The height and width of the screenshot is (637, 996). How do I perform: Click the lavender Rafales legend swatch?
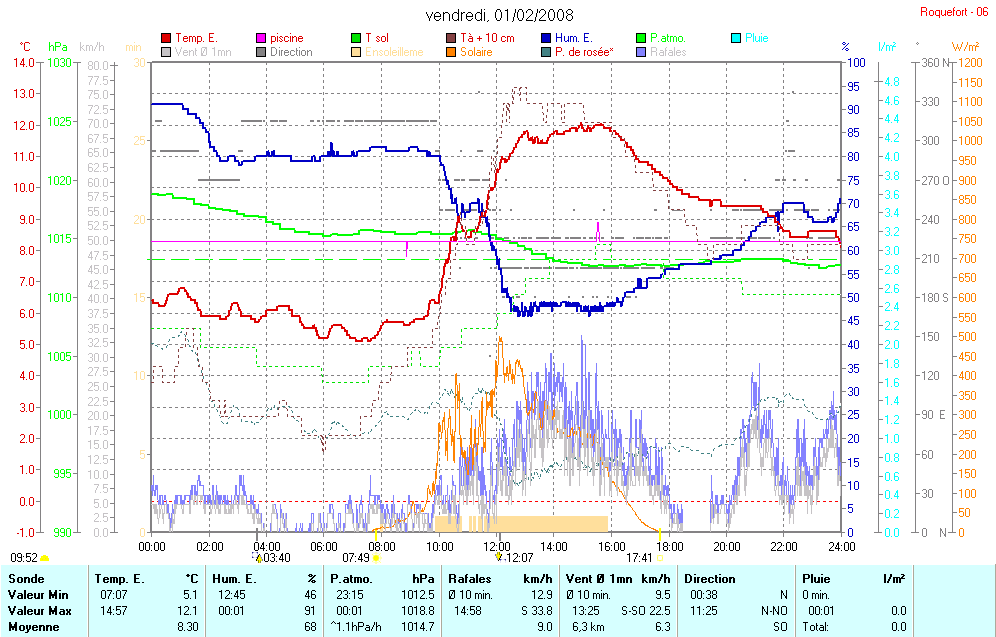point(641,52)
